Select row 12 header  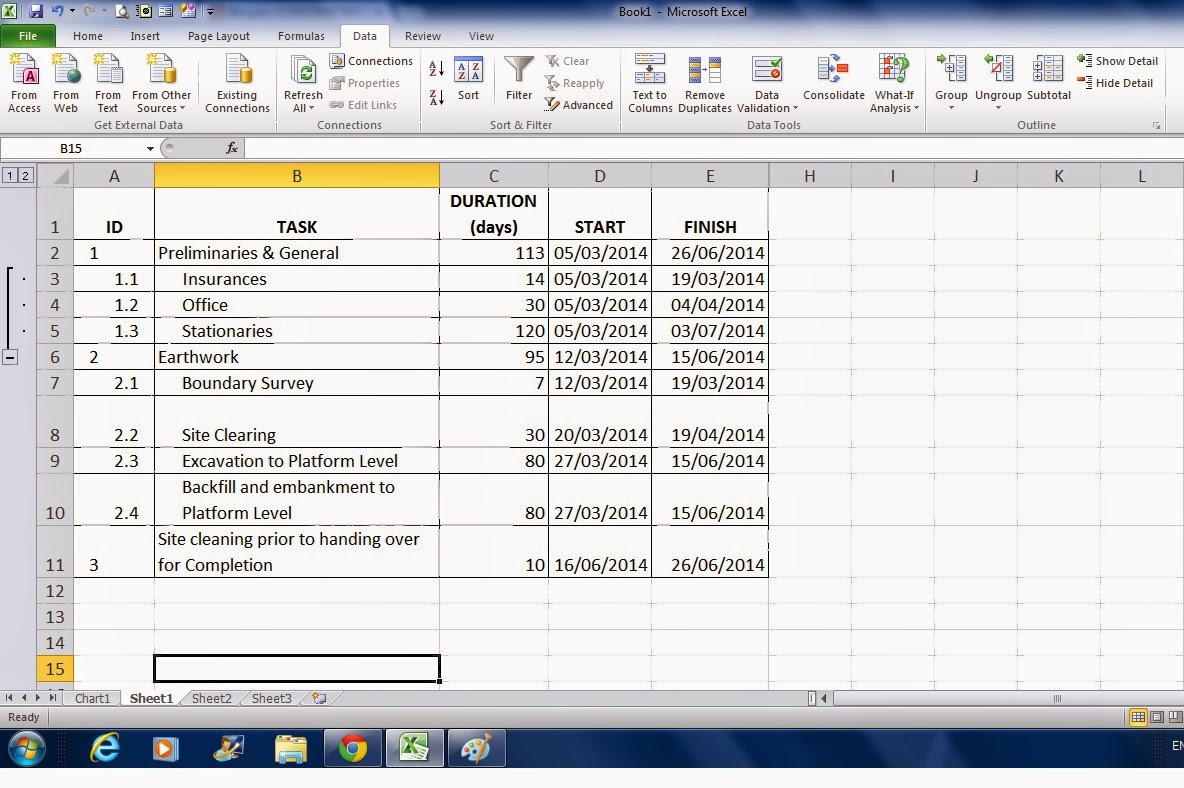tap(55, 591)
